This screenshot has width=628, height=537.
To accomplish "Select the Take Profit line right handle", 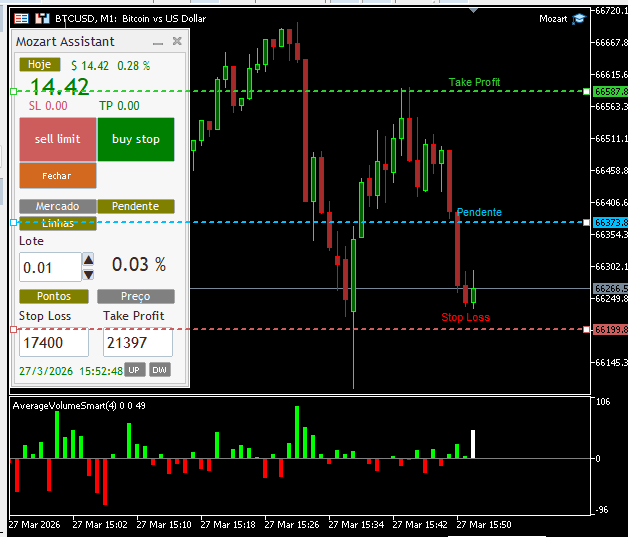I will [586, 92].
